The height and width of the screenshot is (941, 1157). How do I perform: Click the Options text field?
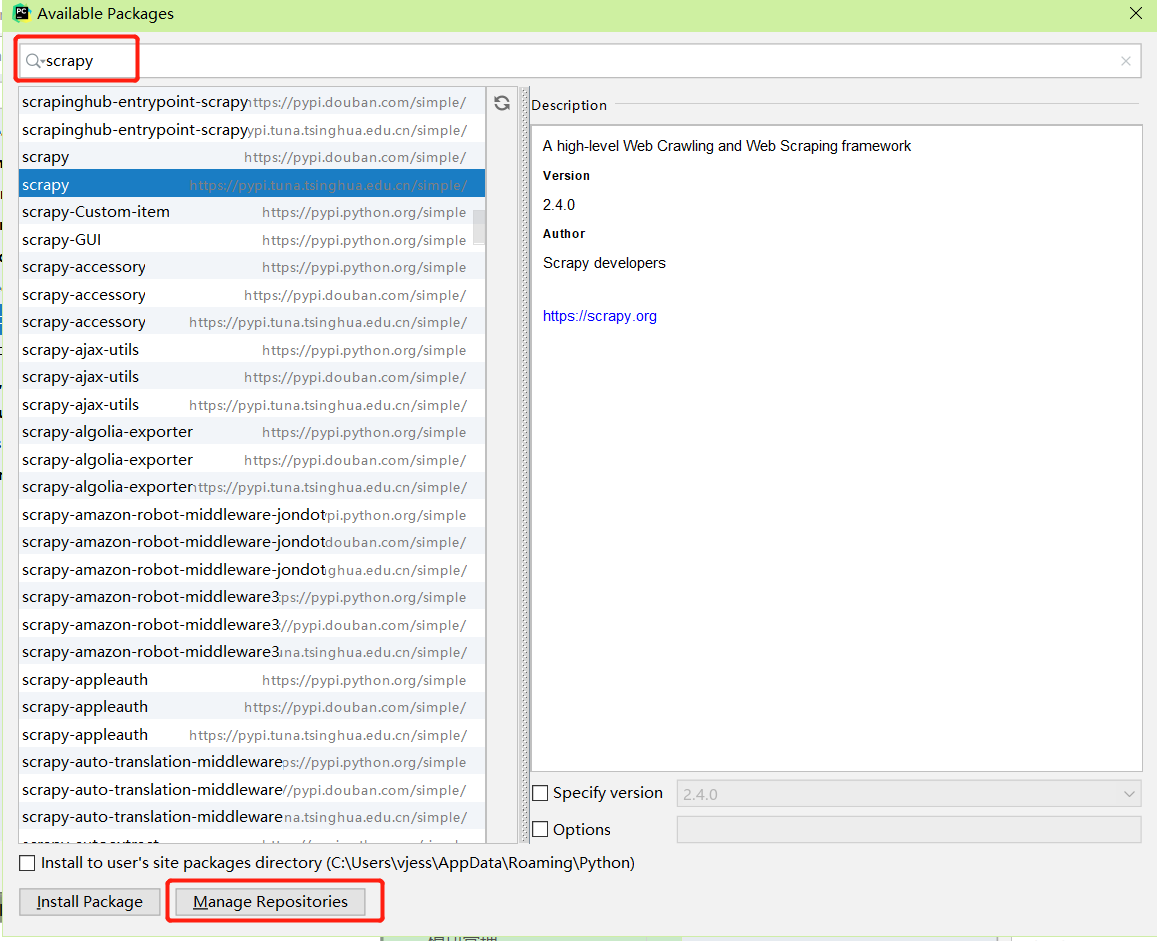(908, 830)
